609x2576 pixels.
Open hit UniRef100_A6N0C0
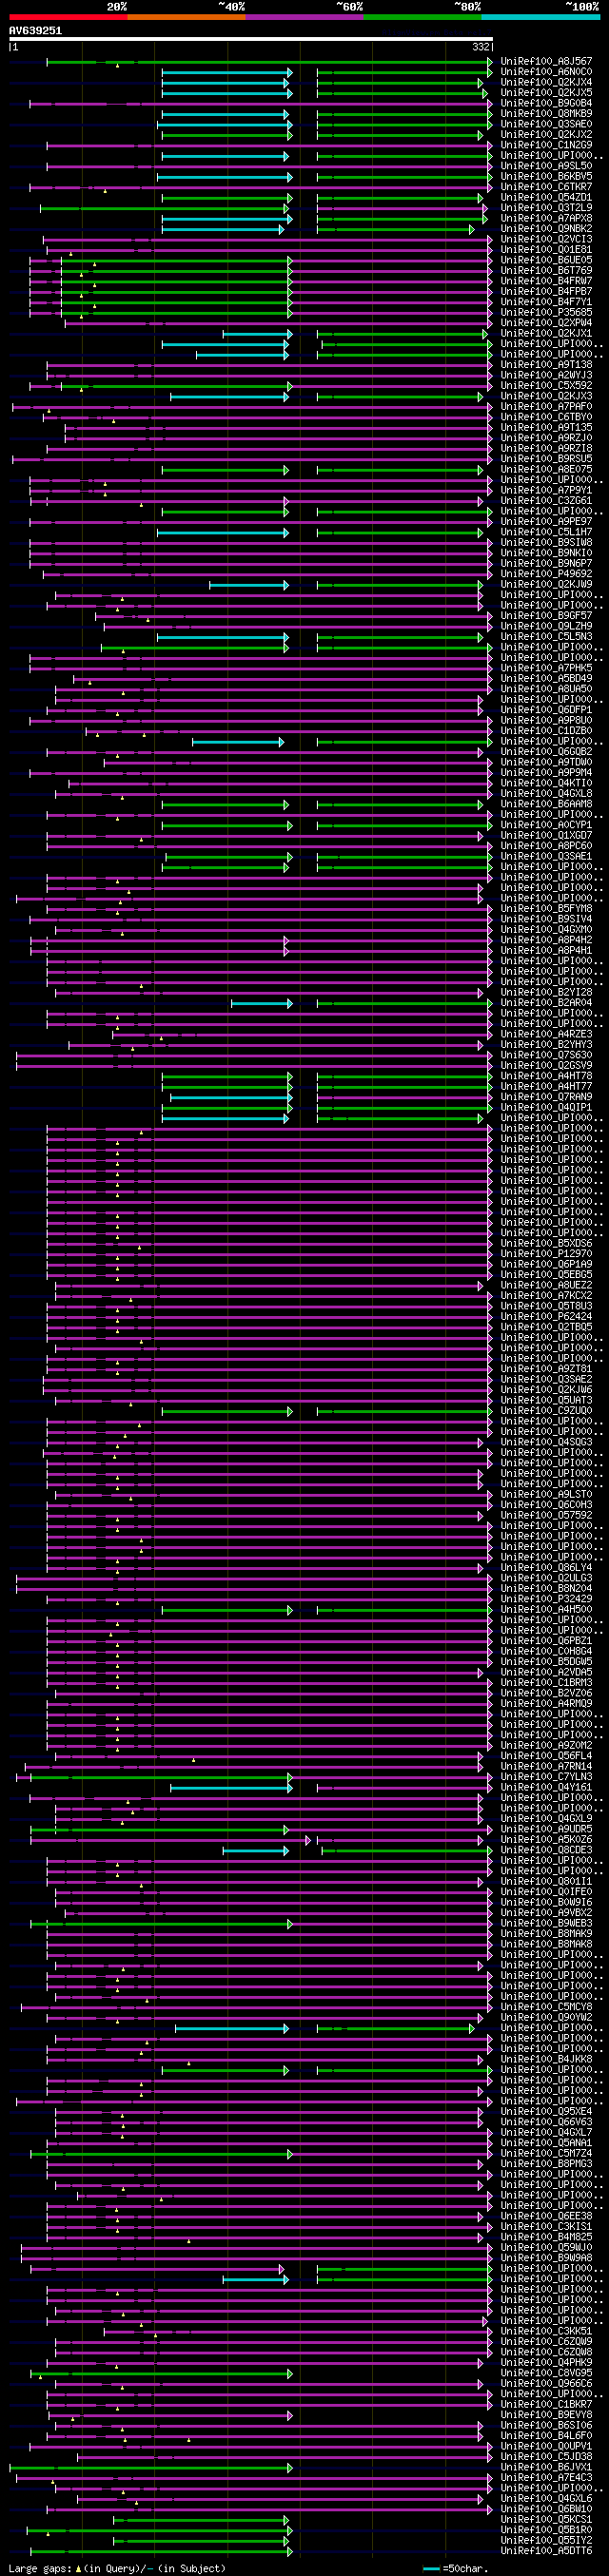[x=546, y=72]
